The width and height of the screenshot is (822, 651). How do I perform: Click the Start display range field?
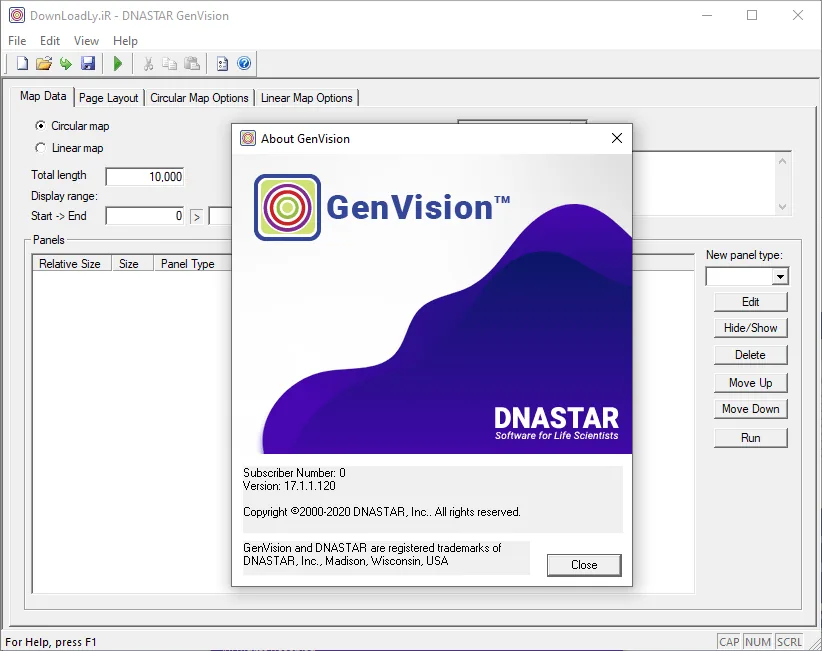(145, 216)
